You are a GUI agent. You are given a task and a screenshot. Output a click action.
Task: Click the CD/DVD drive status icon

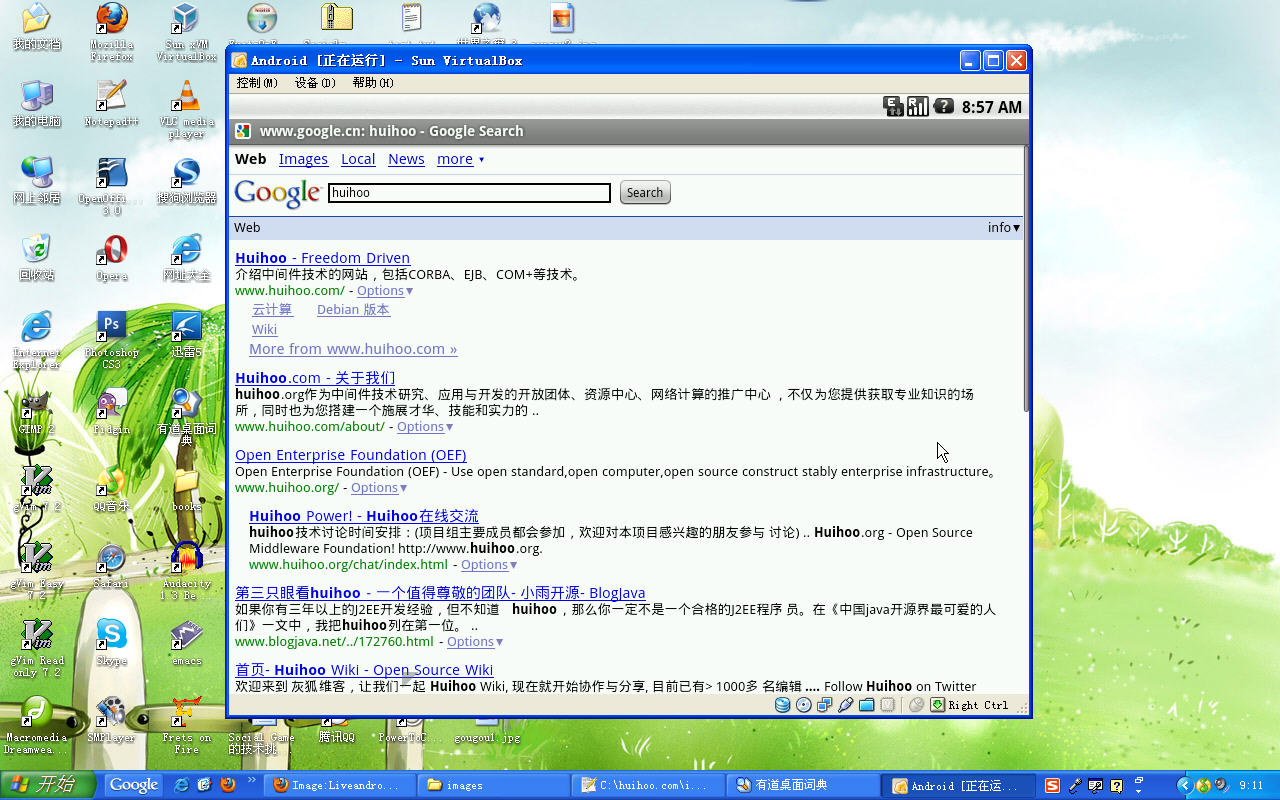coord(803,705)
